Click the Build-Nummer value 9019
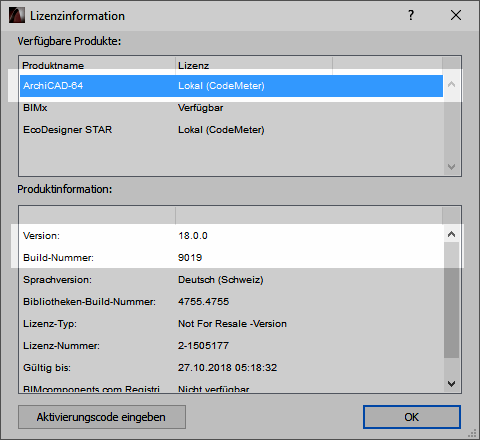 190,258
